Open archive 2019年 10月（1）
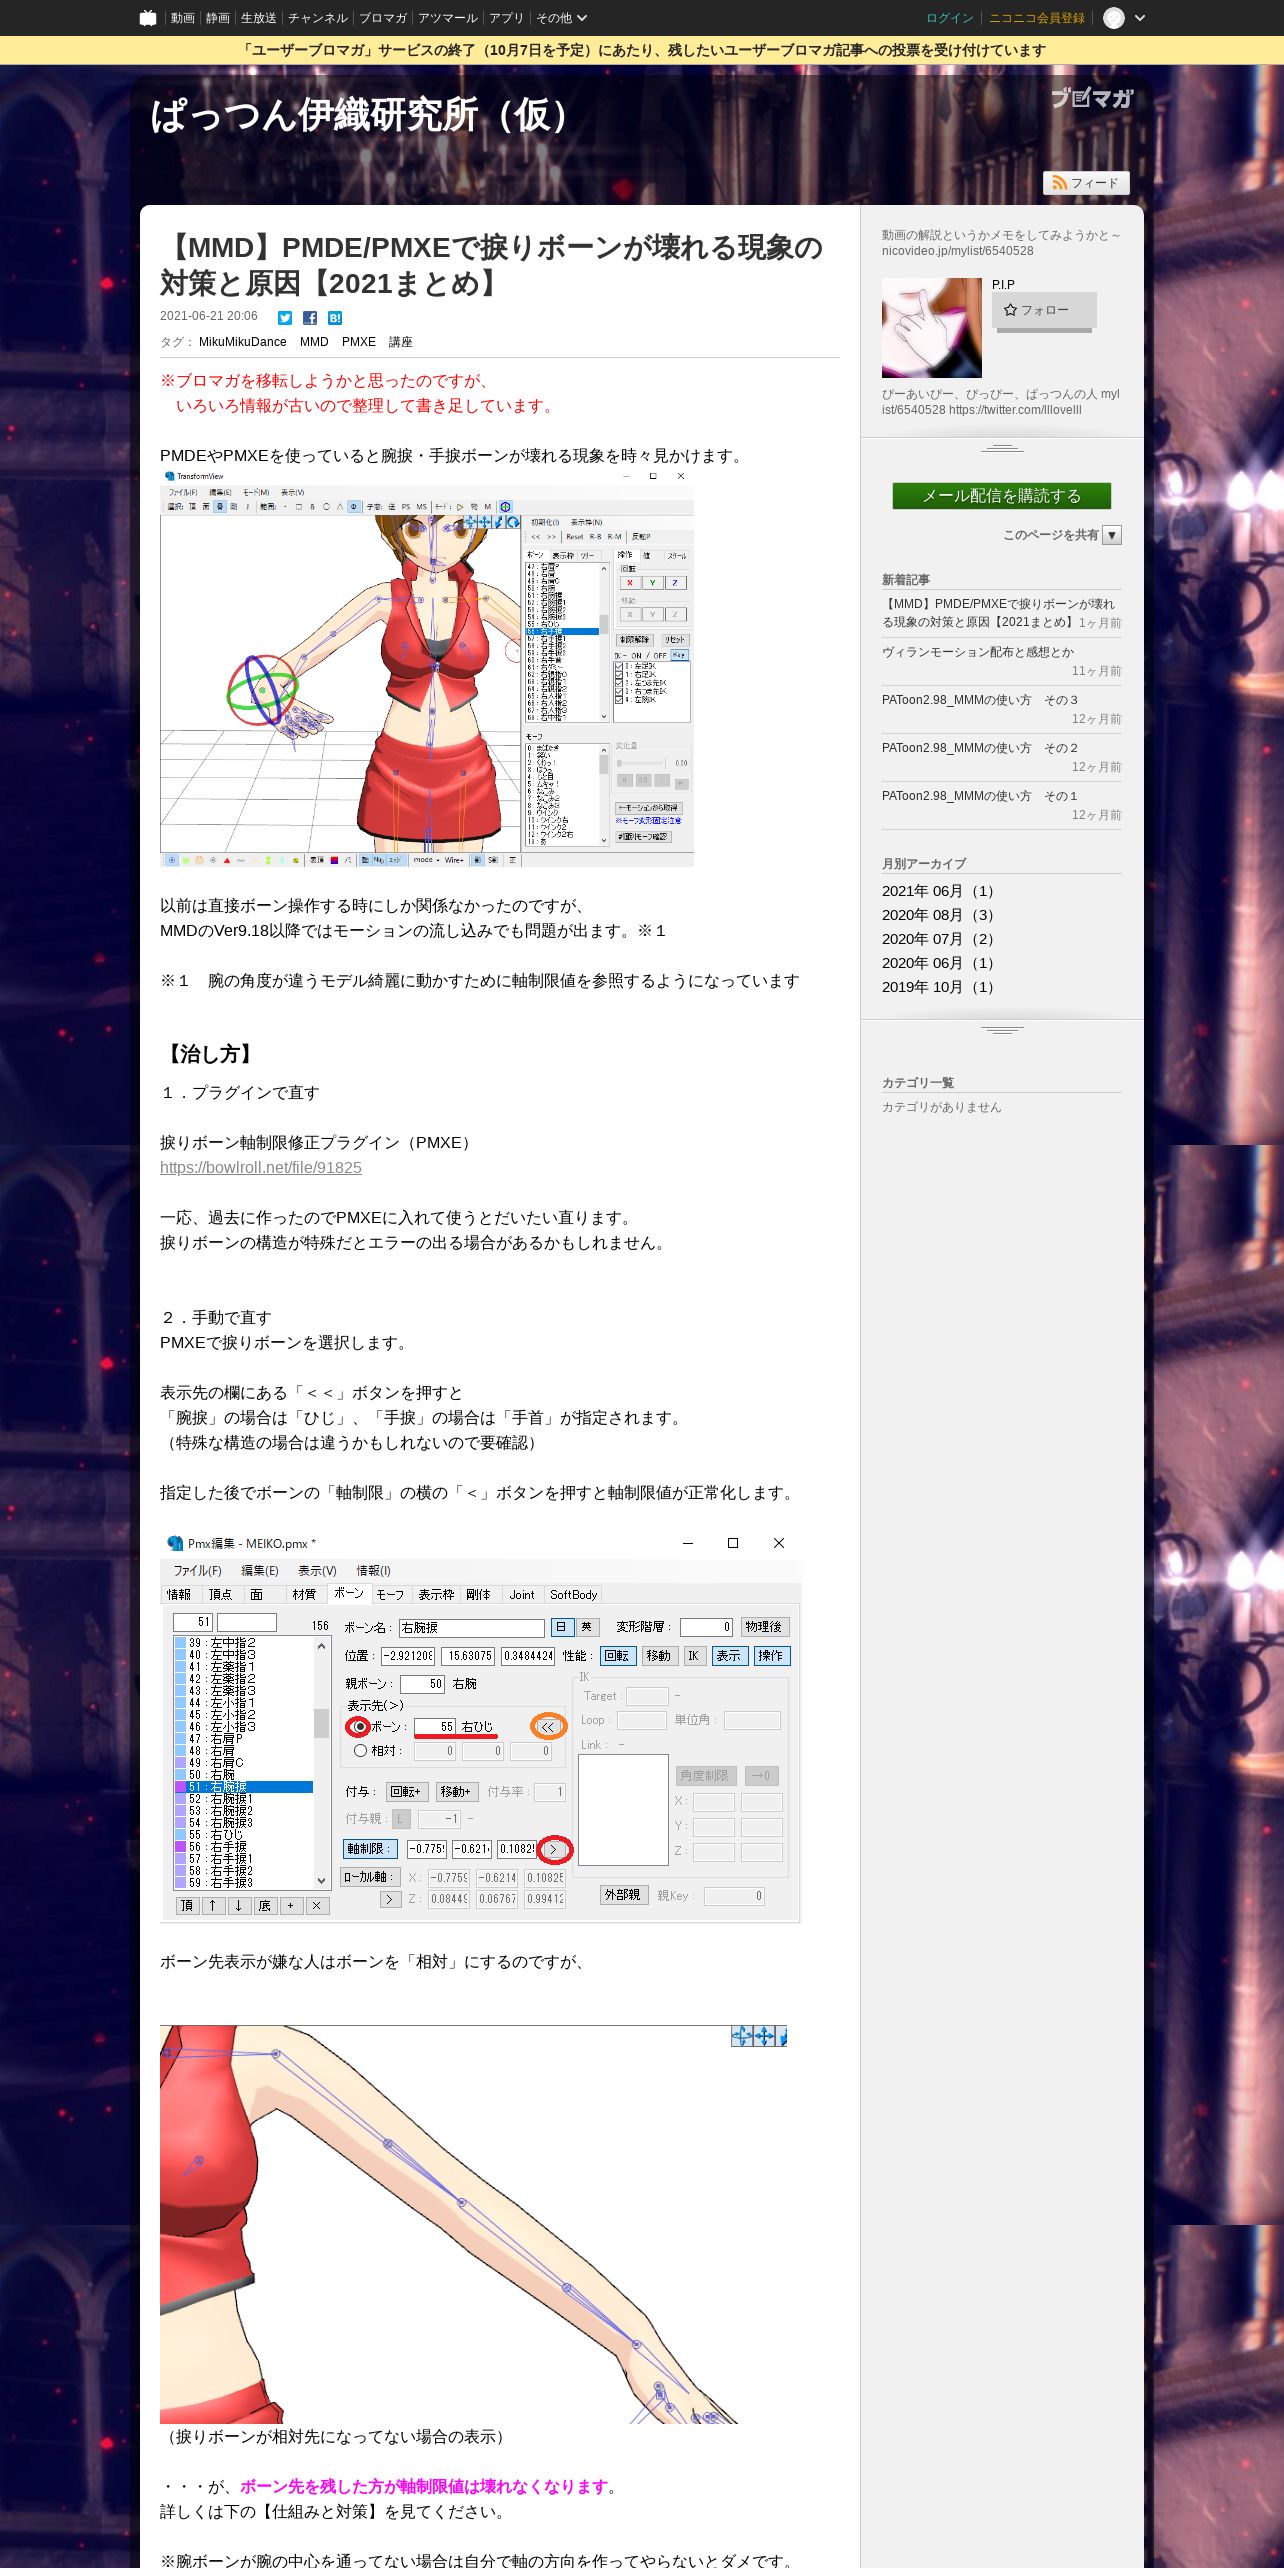 pos(937,987)
